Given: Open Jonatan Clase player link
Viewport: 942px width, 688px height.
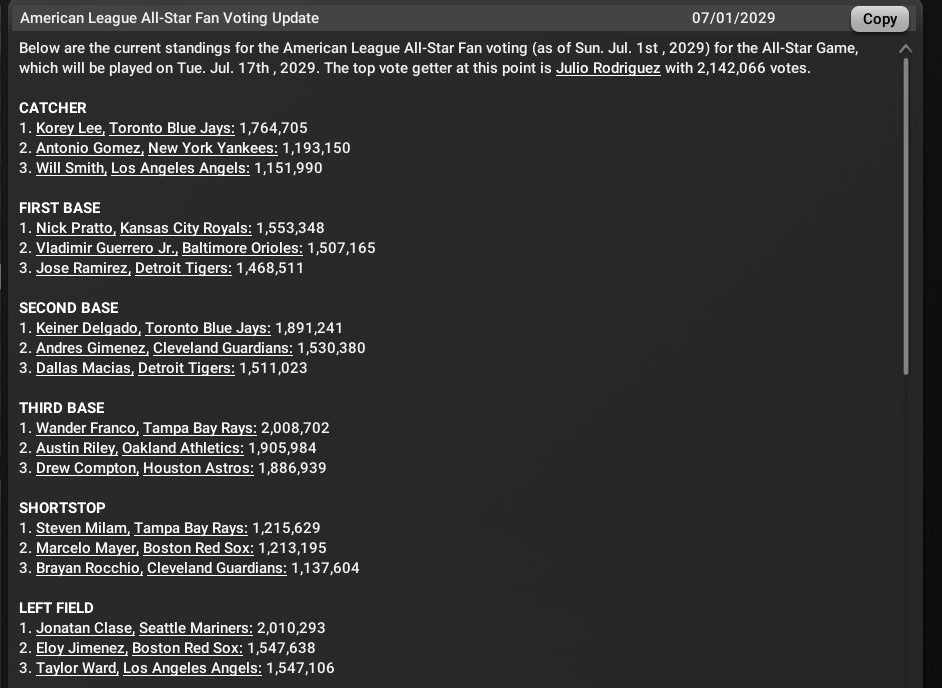Looking at the screenshot, I should (85, 628).
